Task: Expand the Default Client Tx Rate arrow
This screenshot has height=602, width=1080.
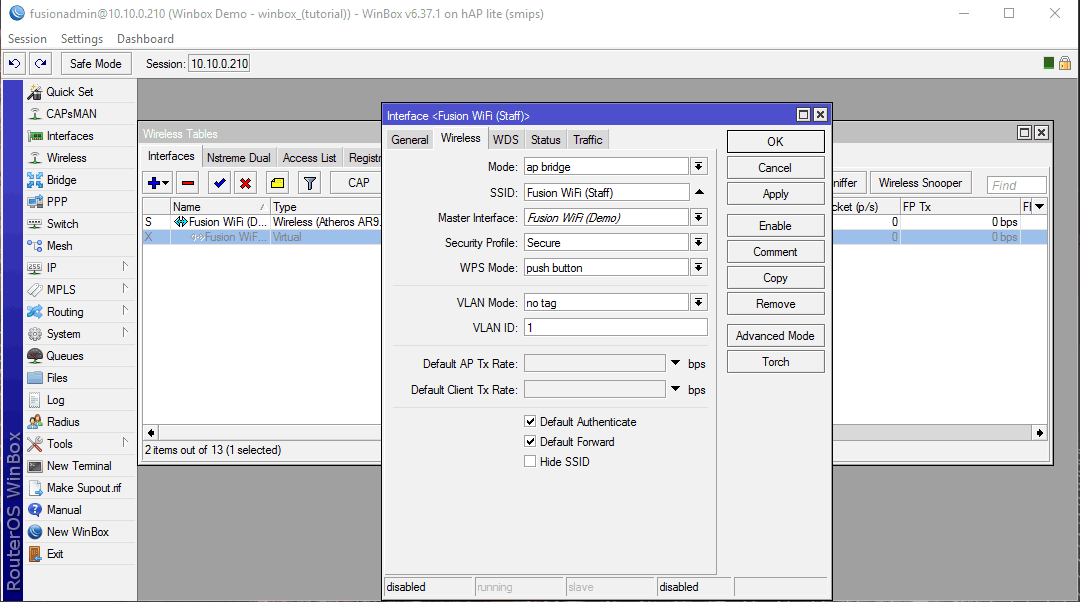Action: 676,389
